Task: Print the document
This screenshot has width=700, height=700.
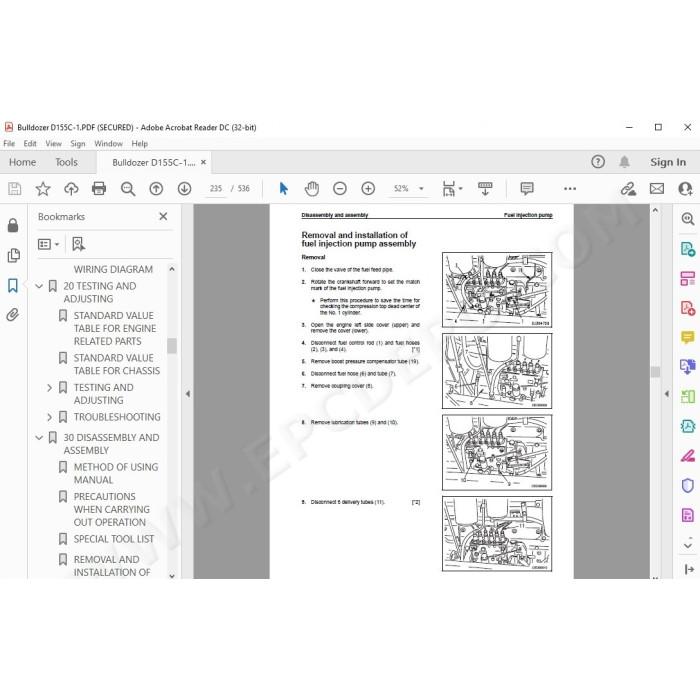Action: tap(99, 189)
